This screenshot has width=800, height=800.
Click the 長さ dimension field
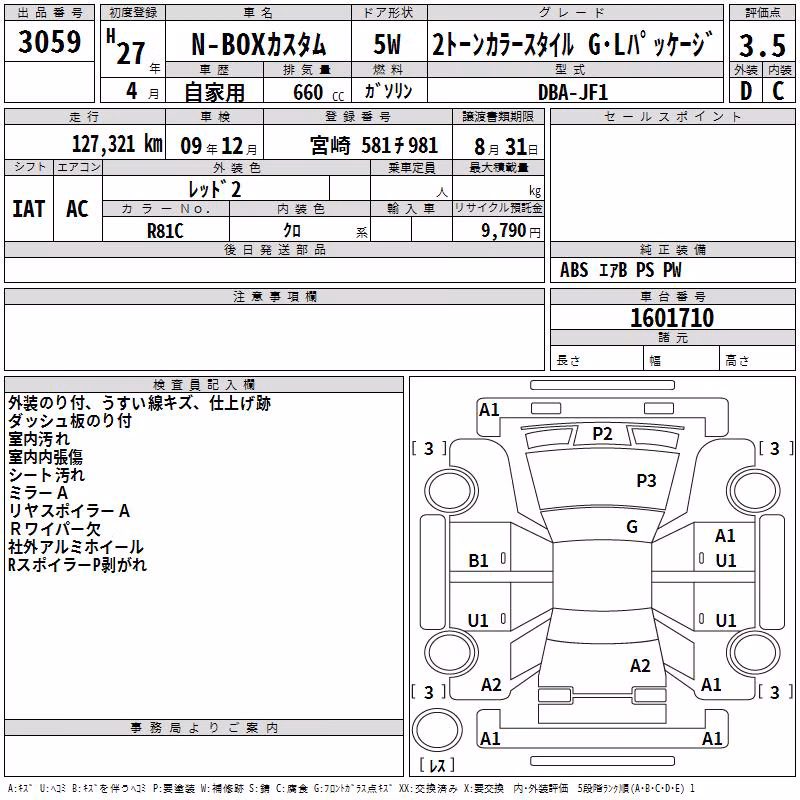[596, 358]
